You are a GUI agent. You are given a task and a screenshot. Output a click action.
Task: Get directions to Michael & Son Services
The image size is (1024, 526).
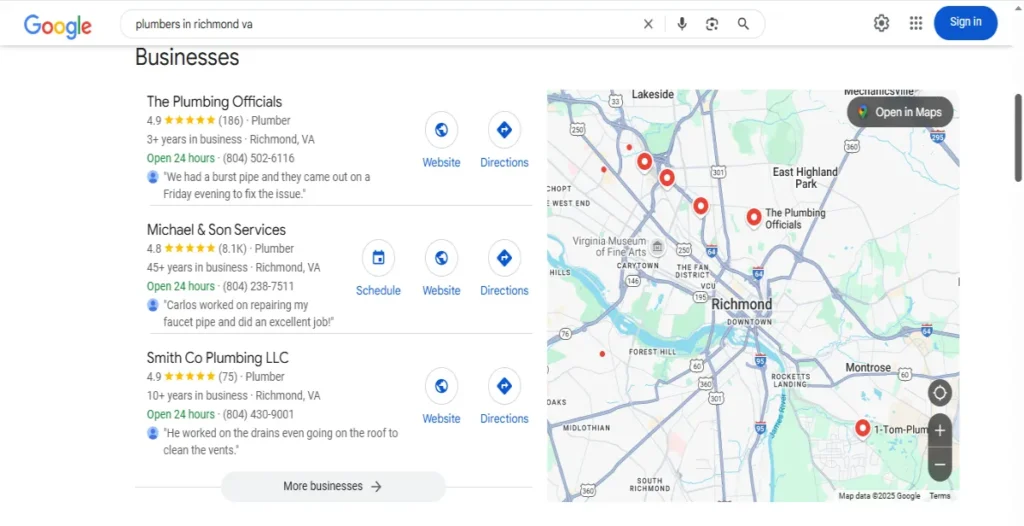pos(504,258)
